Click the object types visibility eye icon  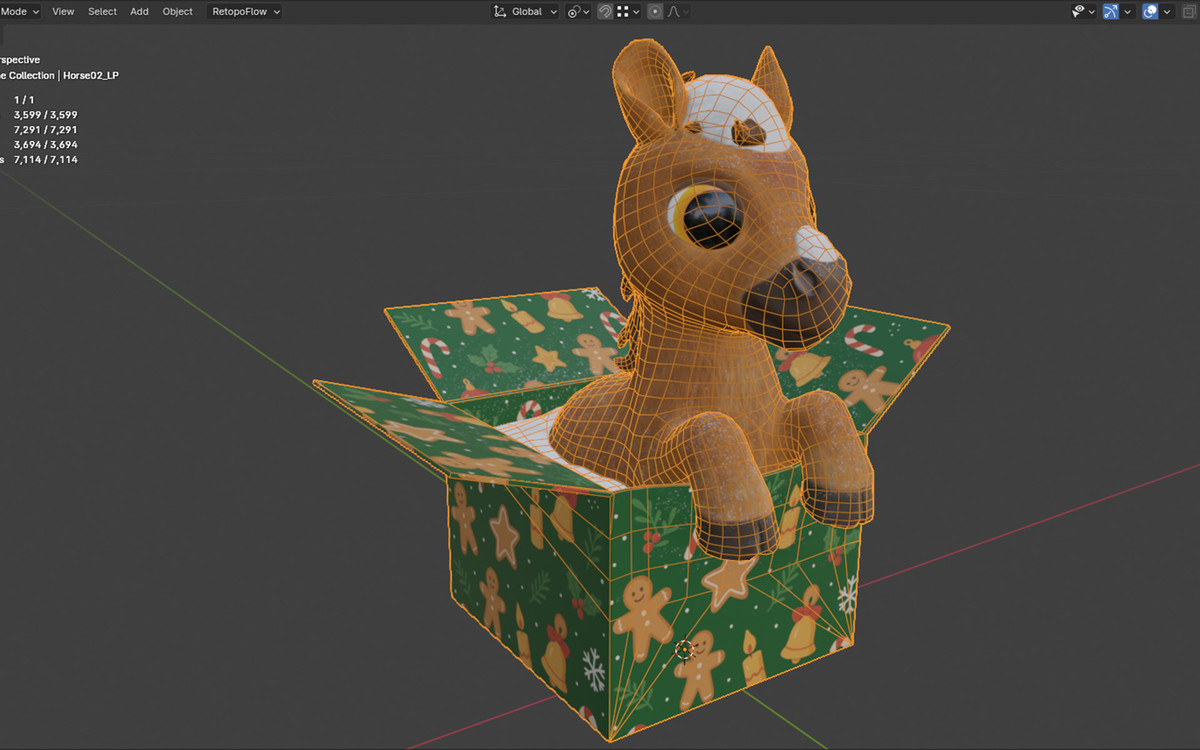click(1077, 11)
